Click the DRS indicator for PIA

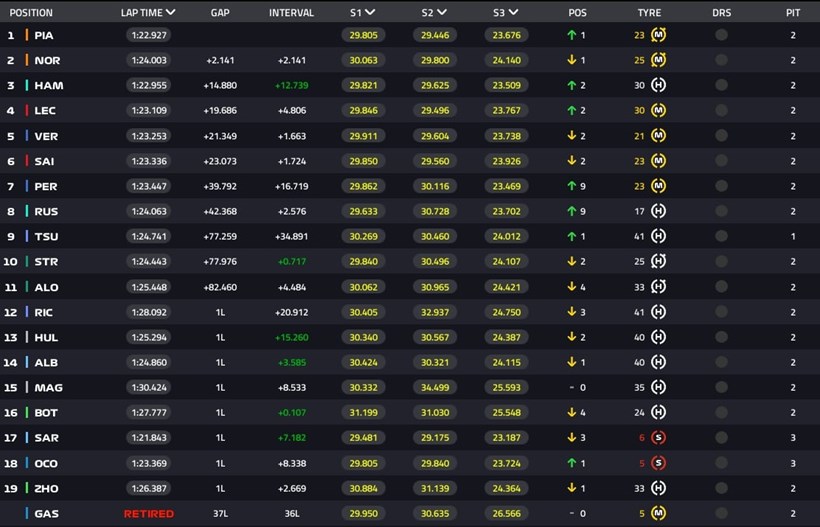pos(721,35)
